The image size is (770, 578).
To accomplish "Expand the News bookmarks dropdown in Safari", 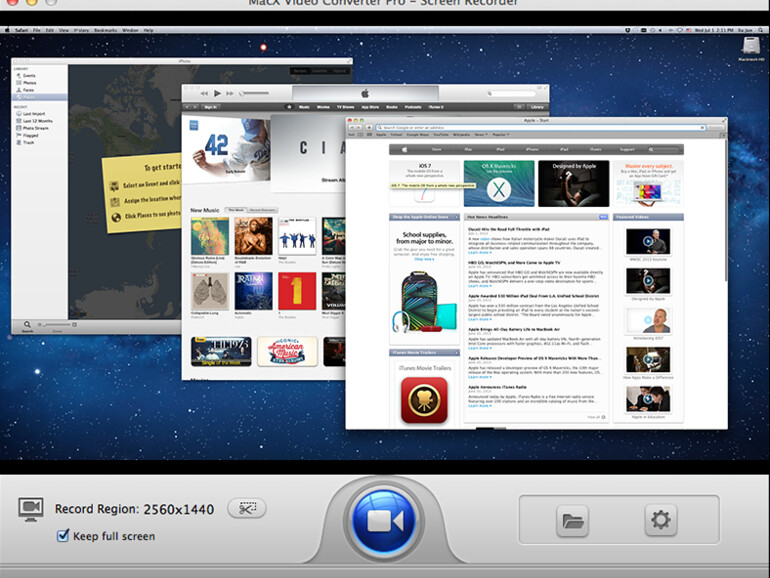I will (x=481, y=134).
